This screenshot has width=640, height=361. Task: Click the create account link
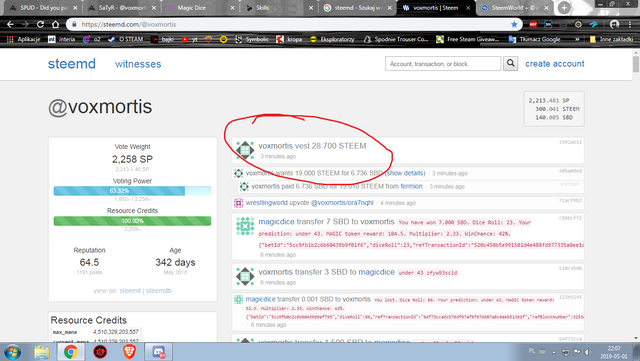pyautogui.click(x=555, y=64)
